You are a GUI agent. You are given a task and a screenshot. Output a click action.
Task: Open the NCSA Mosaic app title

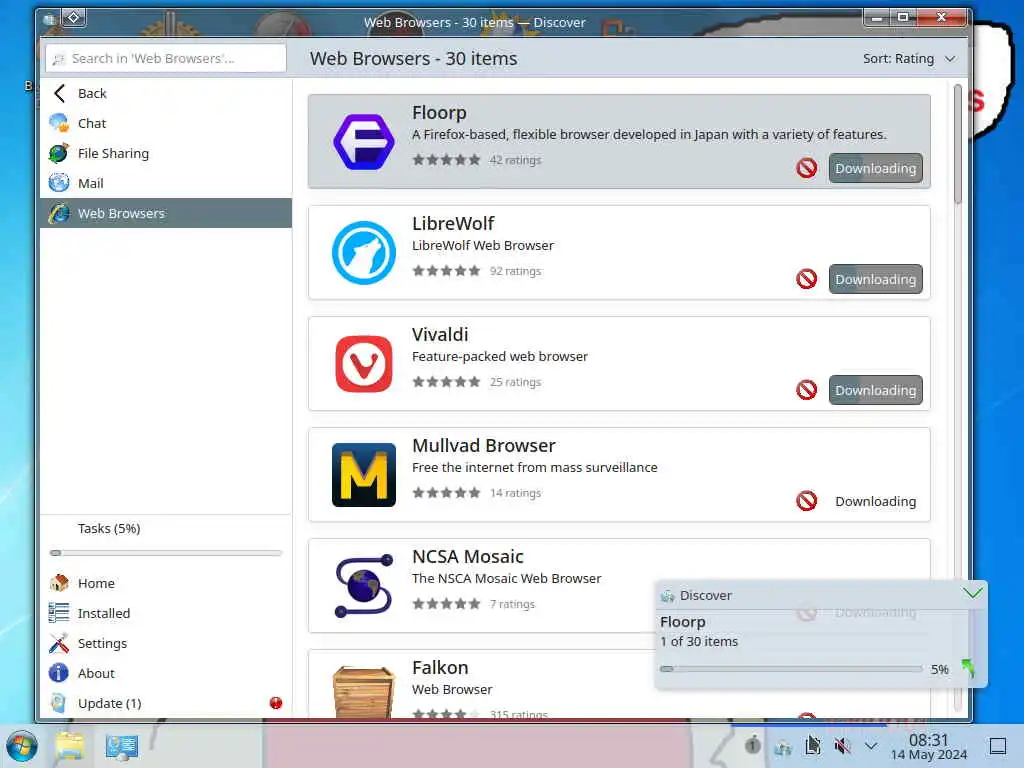point(468,557)
